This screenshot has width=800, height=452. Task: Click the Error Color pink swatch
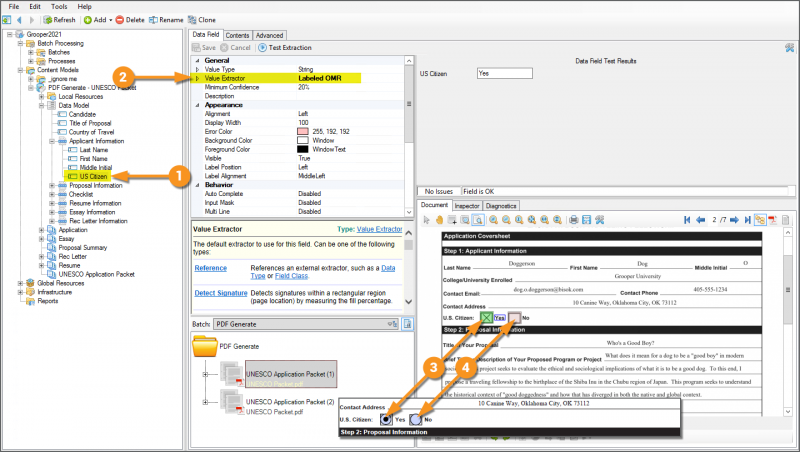(x=303, y=132)
